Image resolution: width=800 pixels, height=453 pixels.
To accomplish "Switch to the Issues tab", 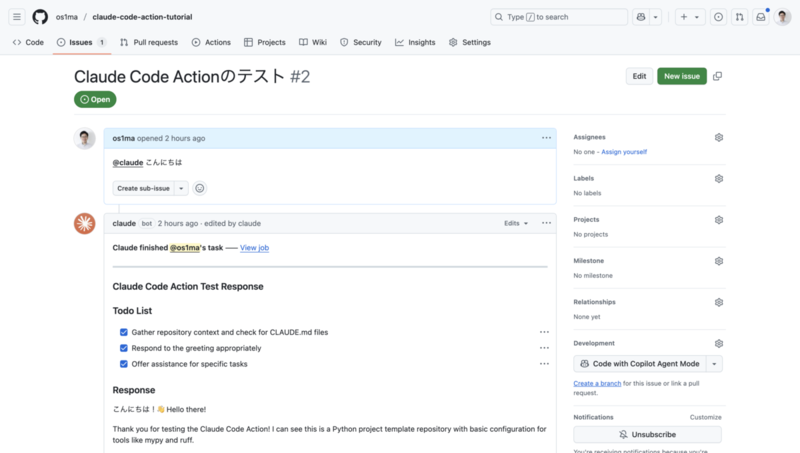I will pos(82,42).
